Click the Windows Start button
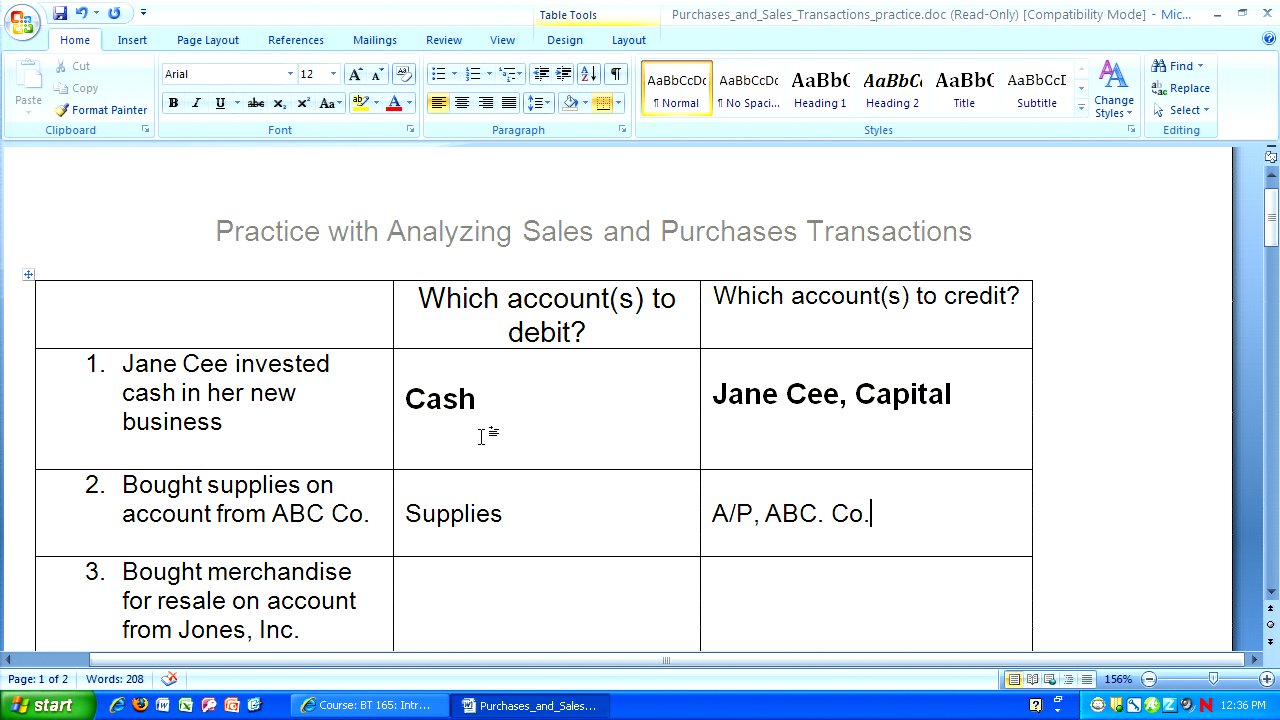Viewport: 1280px width, 720px height. point(42,705)
